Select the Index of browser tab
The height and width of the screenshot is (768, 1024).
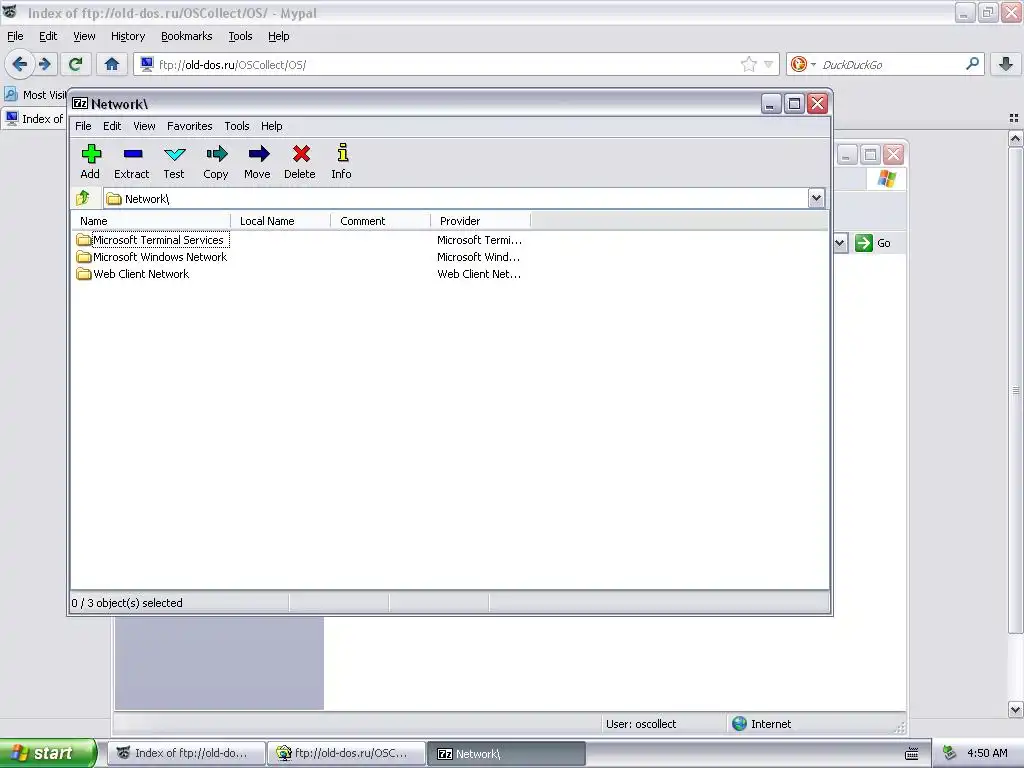[x=34, y=119]
